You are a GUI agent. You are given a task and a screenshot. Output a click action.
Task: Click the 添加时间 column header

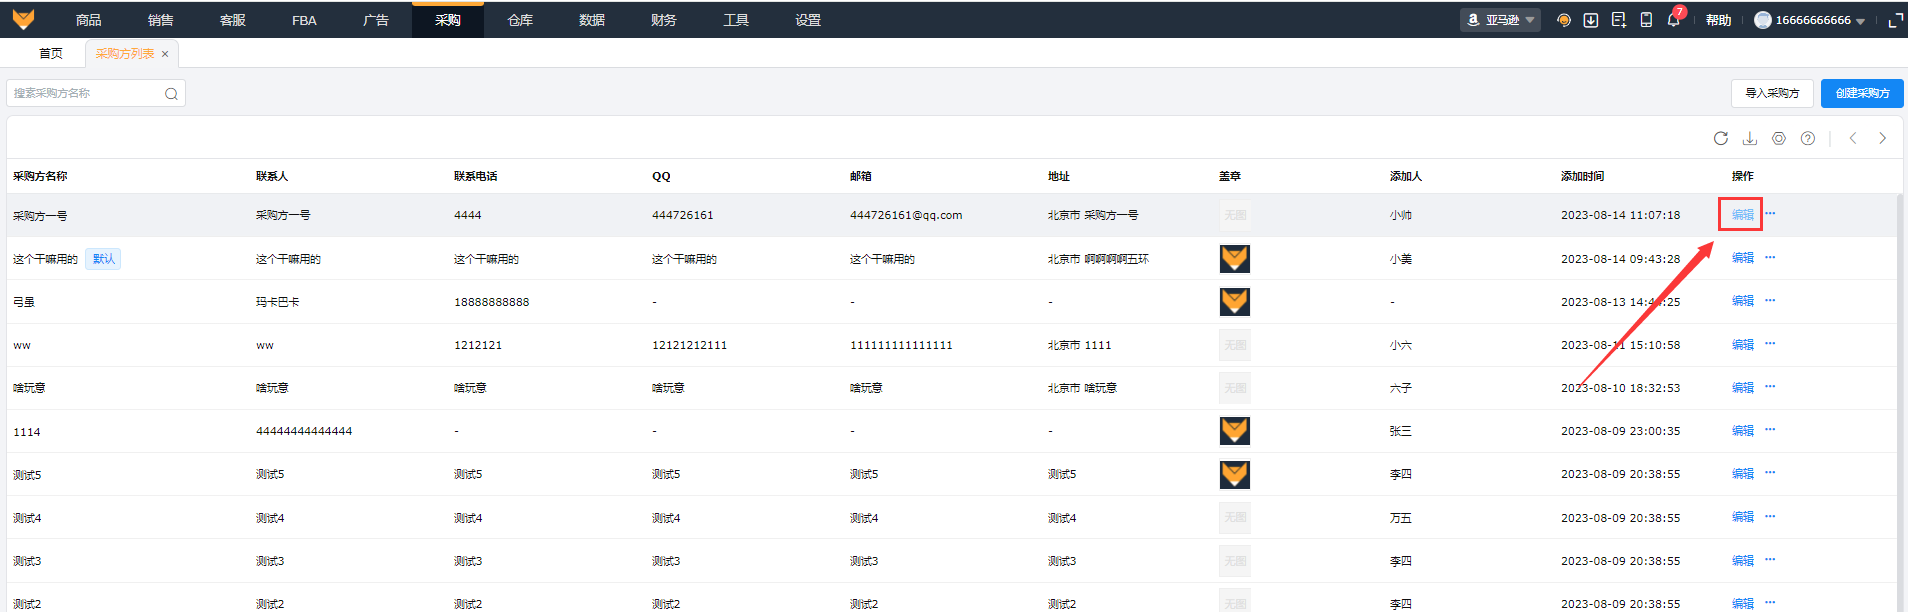point(1582,176)
